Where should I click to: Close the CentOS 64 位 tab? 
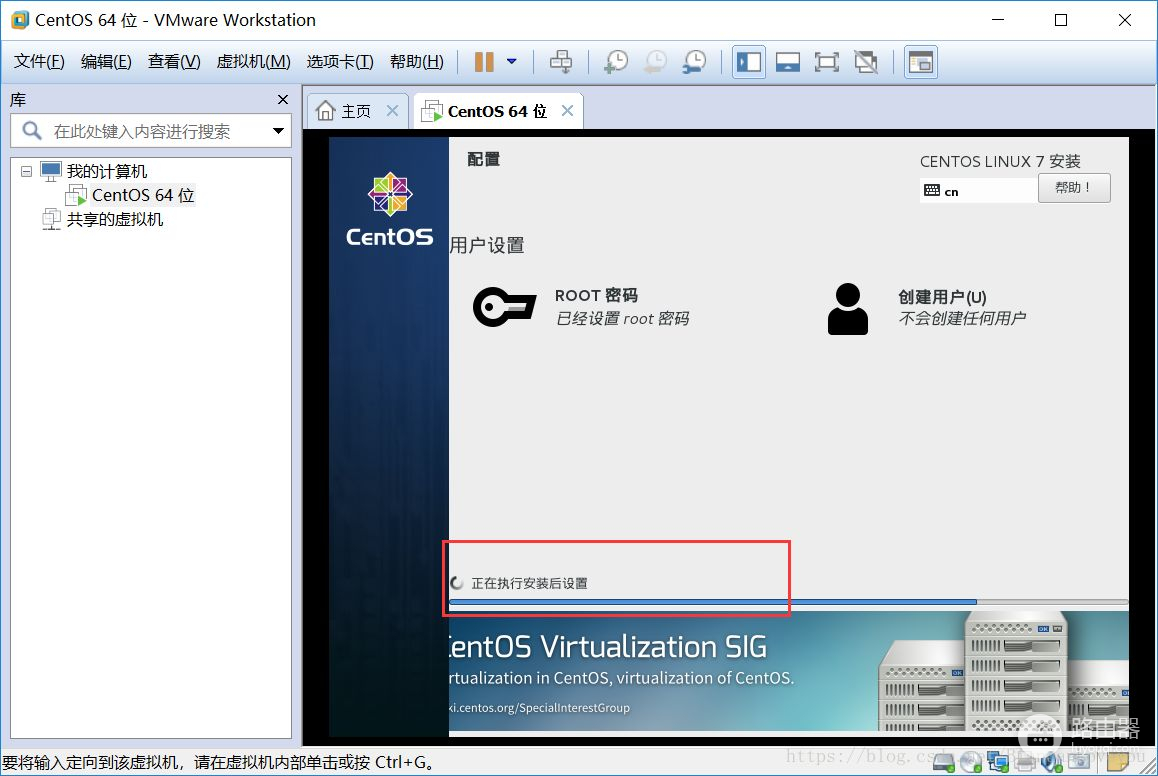point(567,111)
